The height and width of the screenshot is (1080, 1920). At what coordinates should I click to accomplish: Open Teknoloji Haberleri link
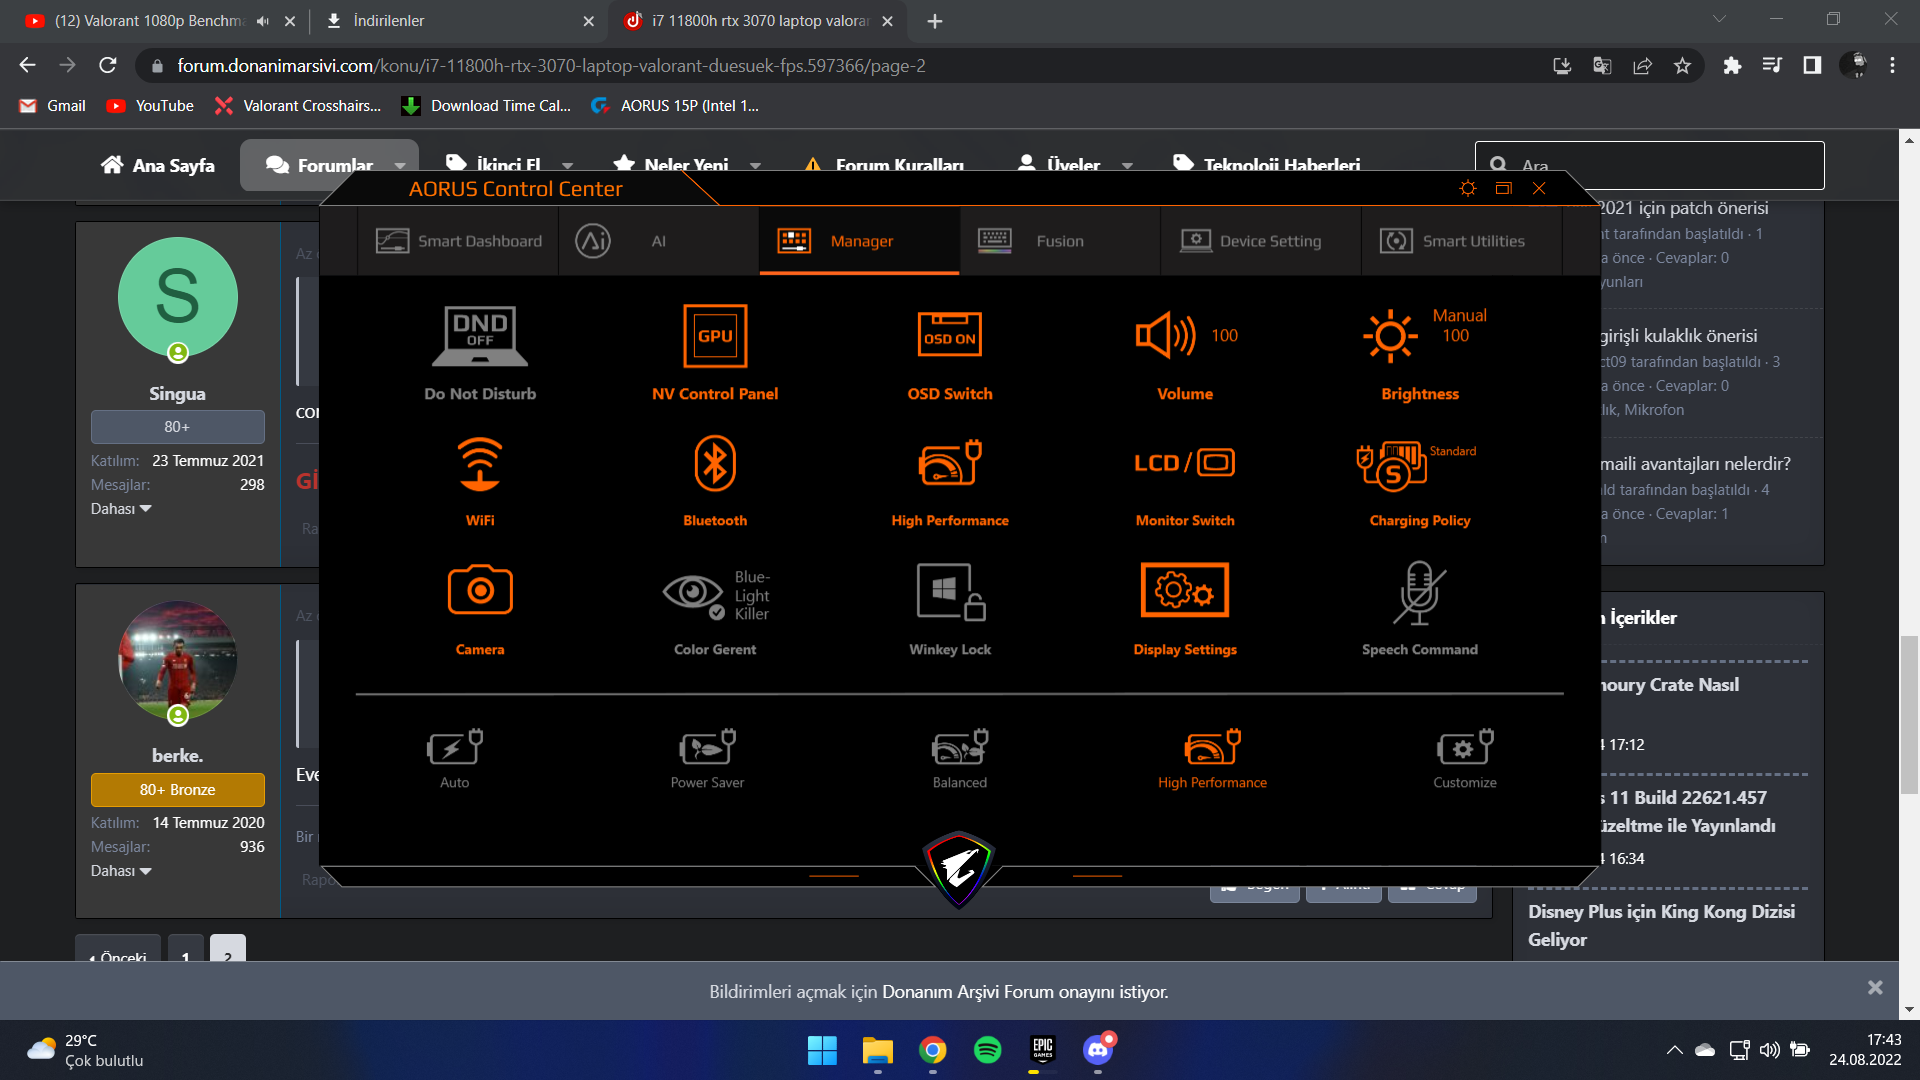1266,165
